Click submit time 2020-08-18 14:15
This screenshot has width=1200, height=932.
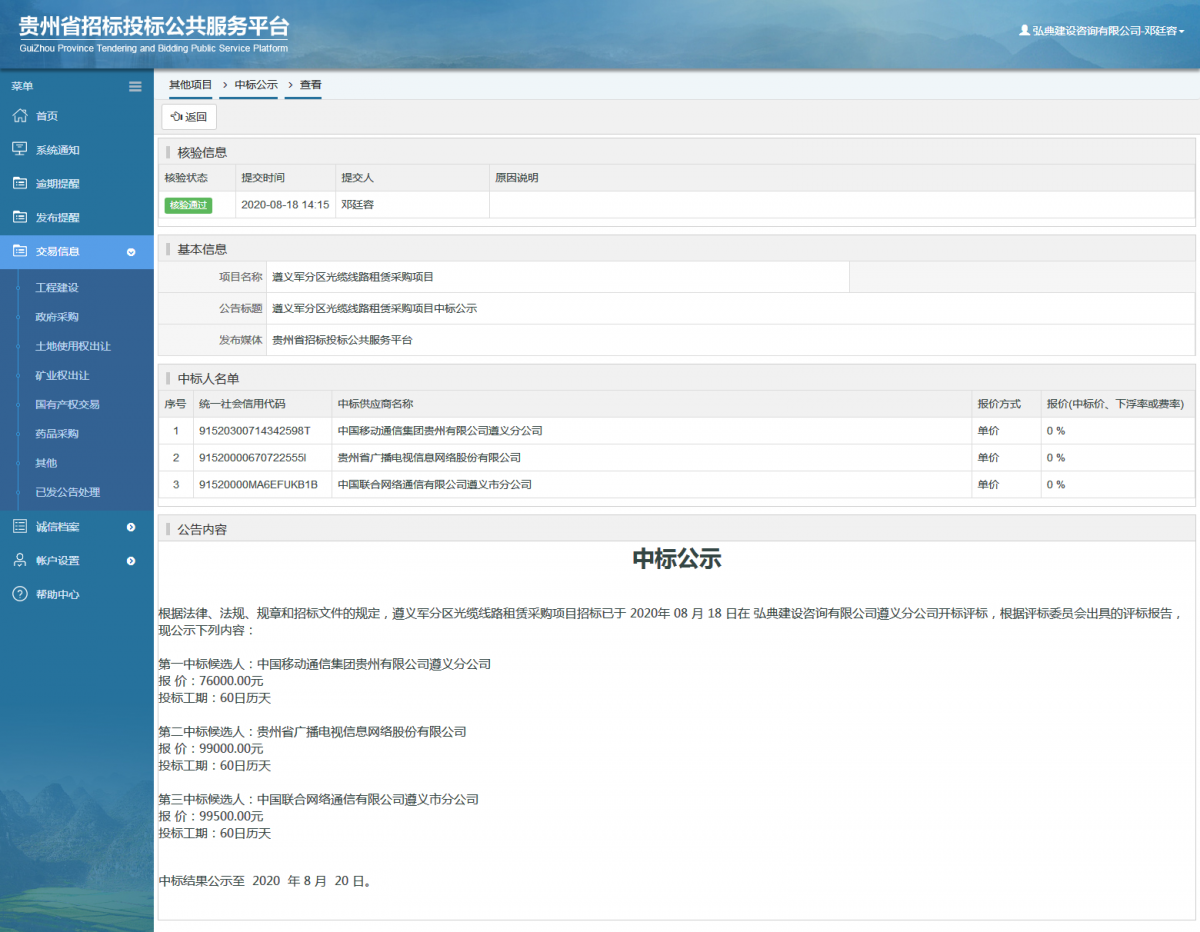[x=285, y=205]
